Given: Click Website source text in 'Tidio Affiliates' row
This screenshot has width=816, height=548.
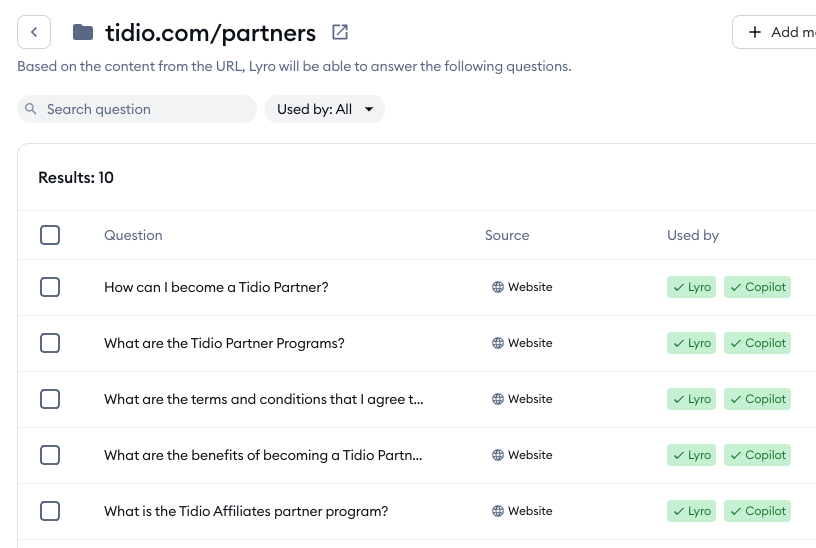Looking at the screenshot, I should coord(530,511).
